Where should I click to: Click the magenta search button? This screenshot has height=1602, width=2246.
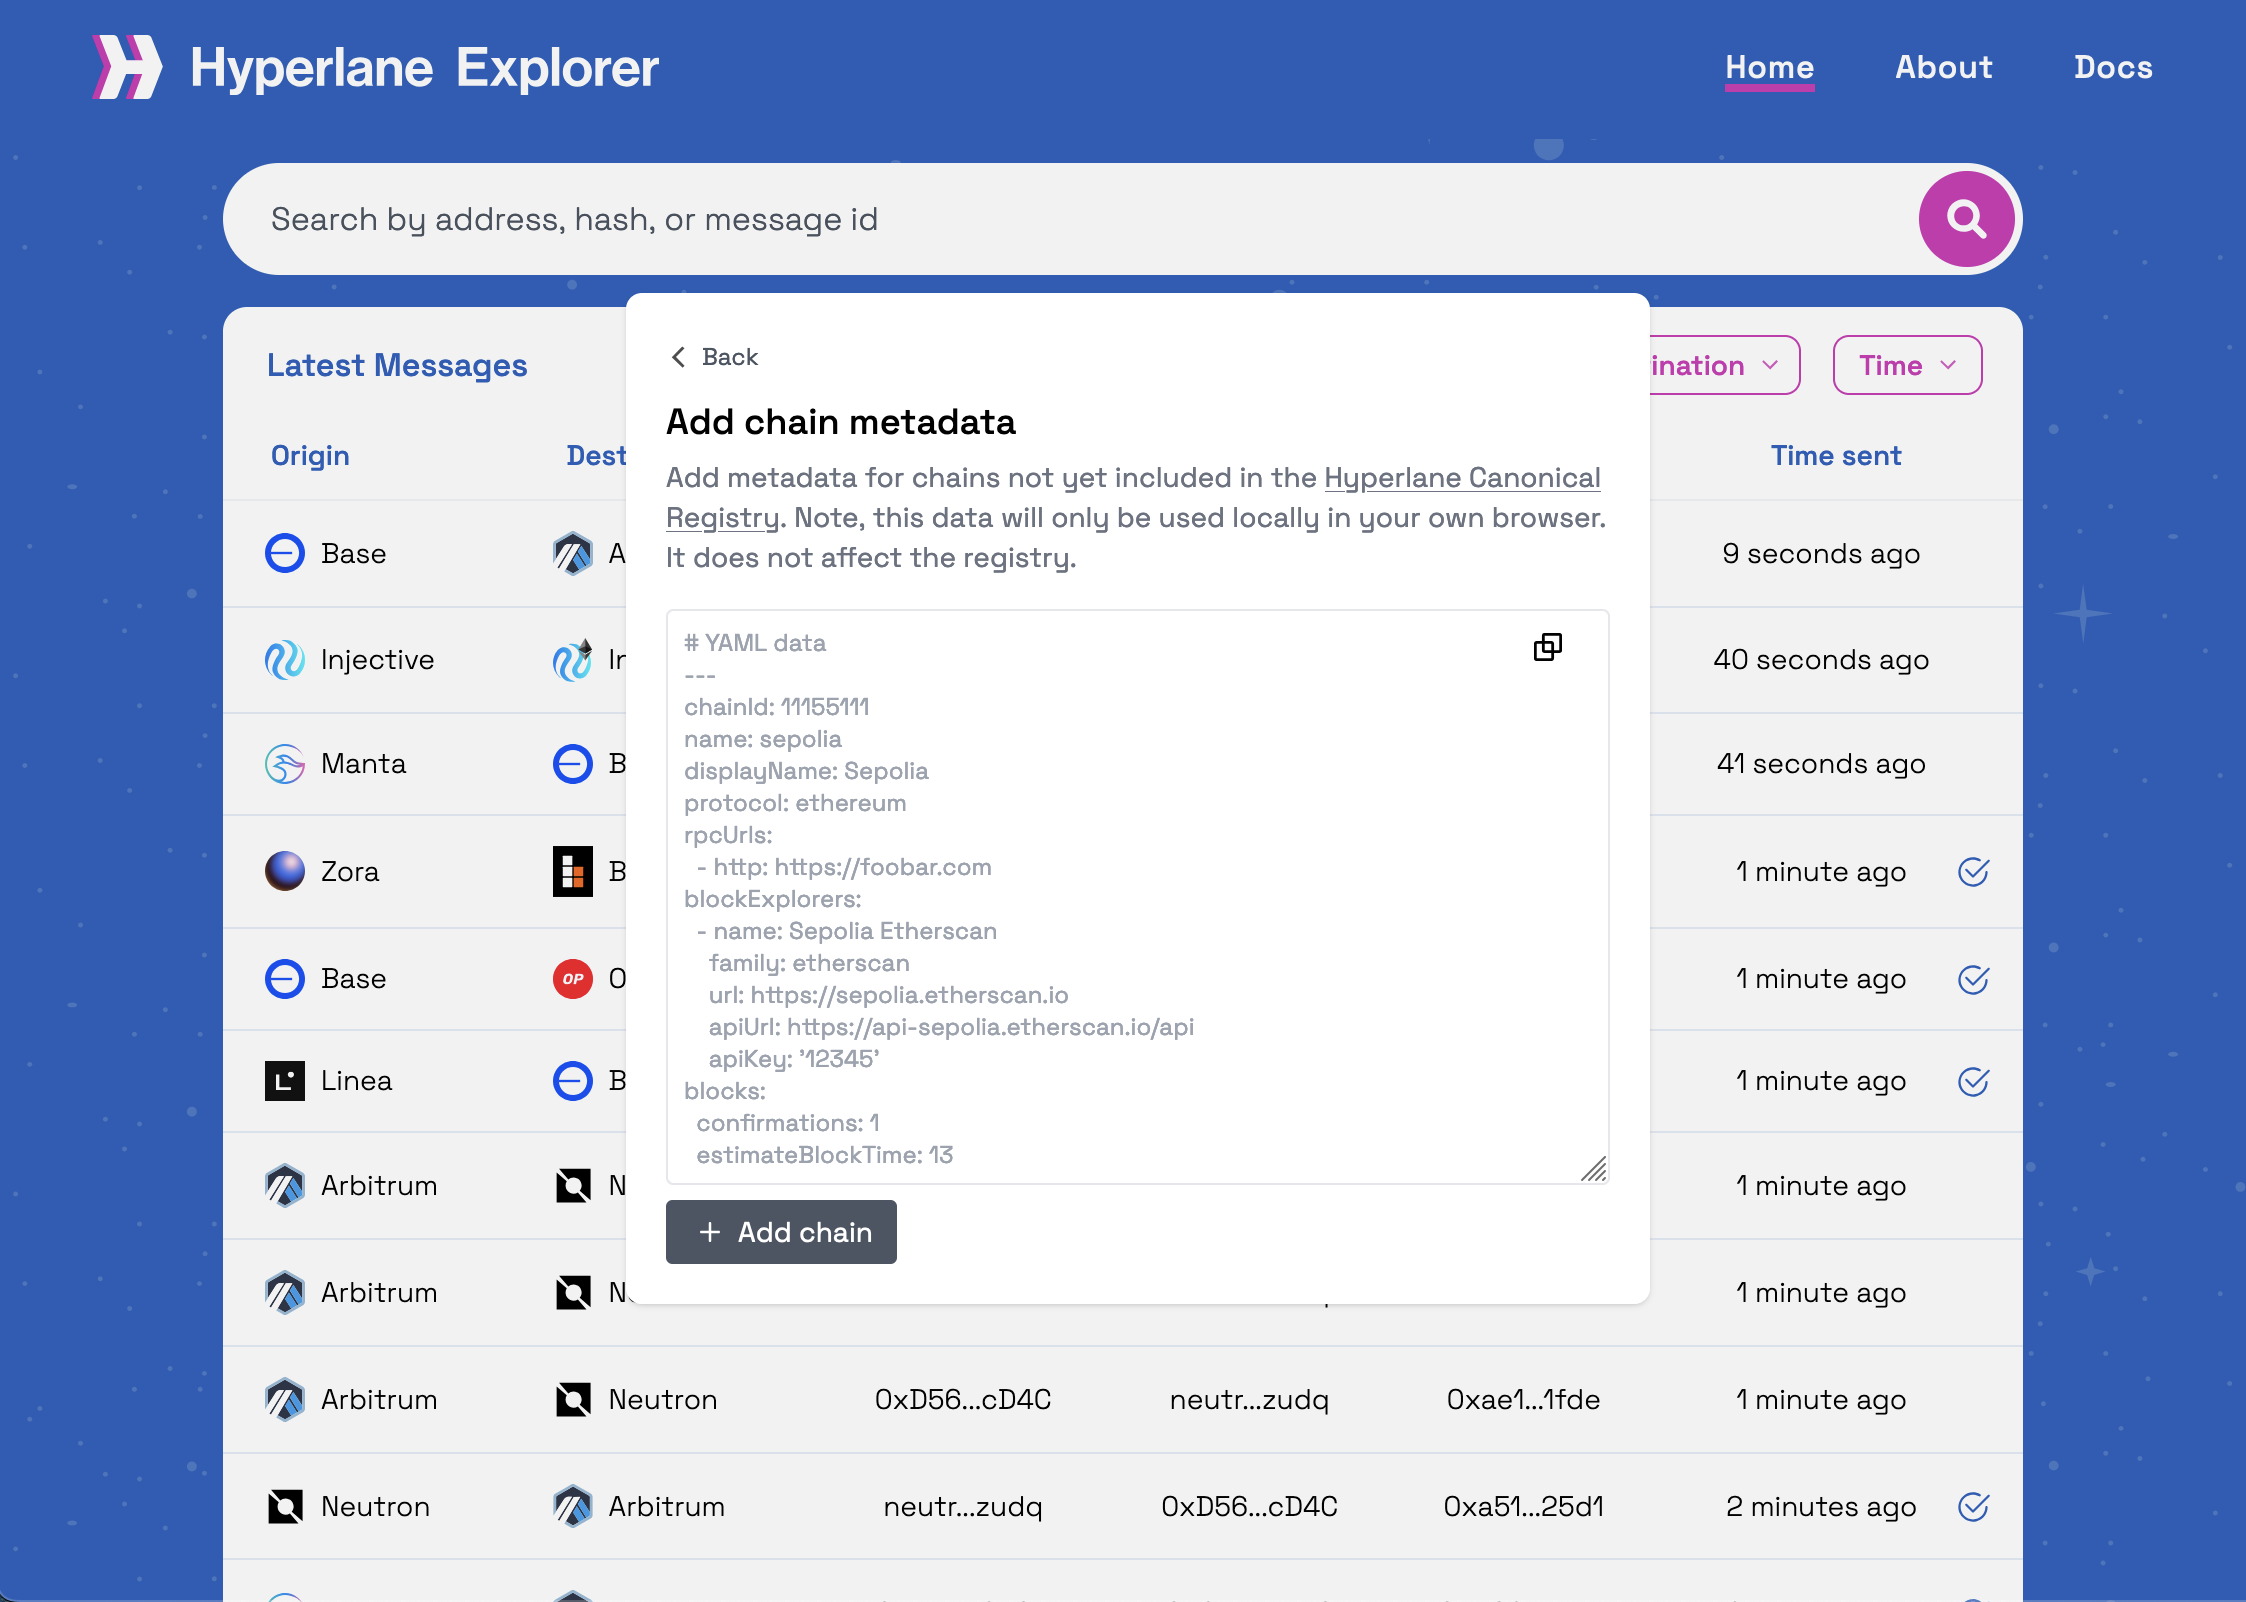(x=1966, y=219)
